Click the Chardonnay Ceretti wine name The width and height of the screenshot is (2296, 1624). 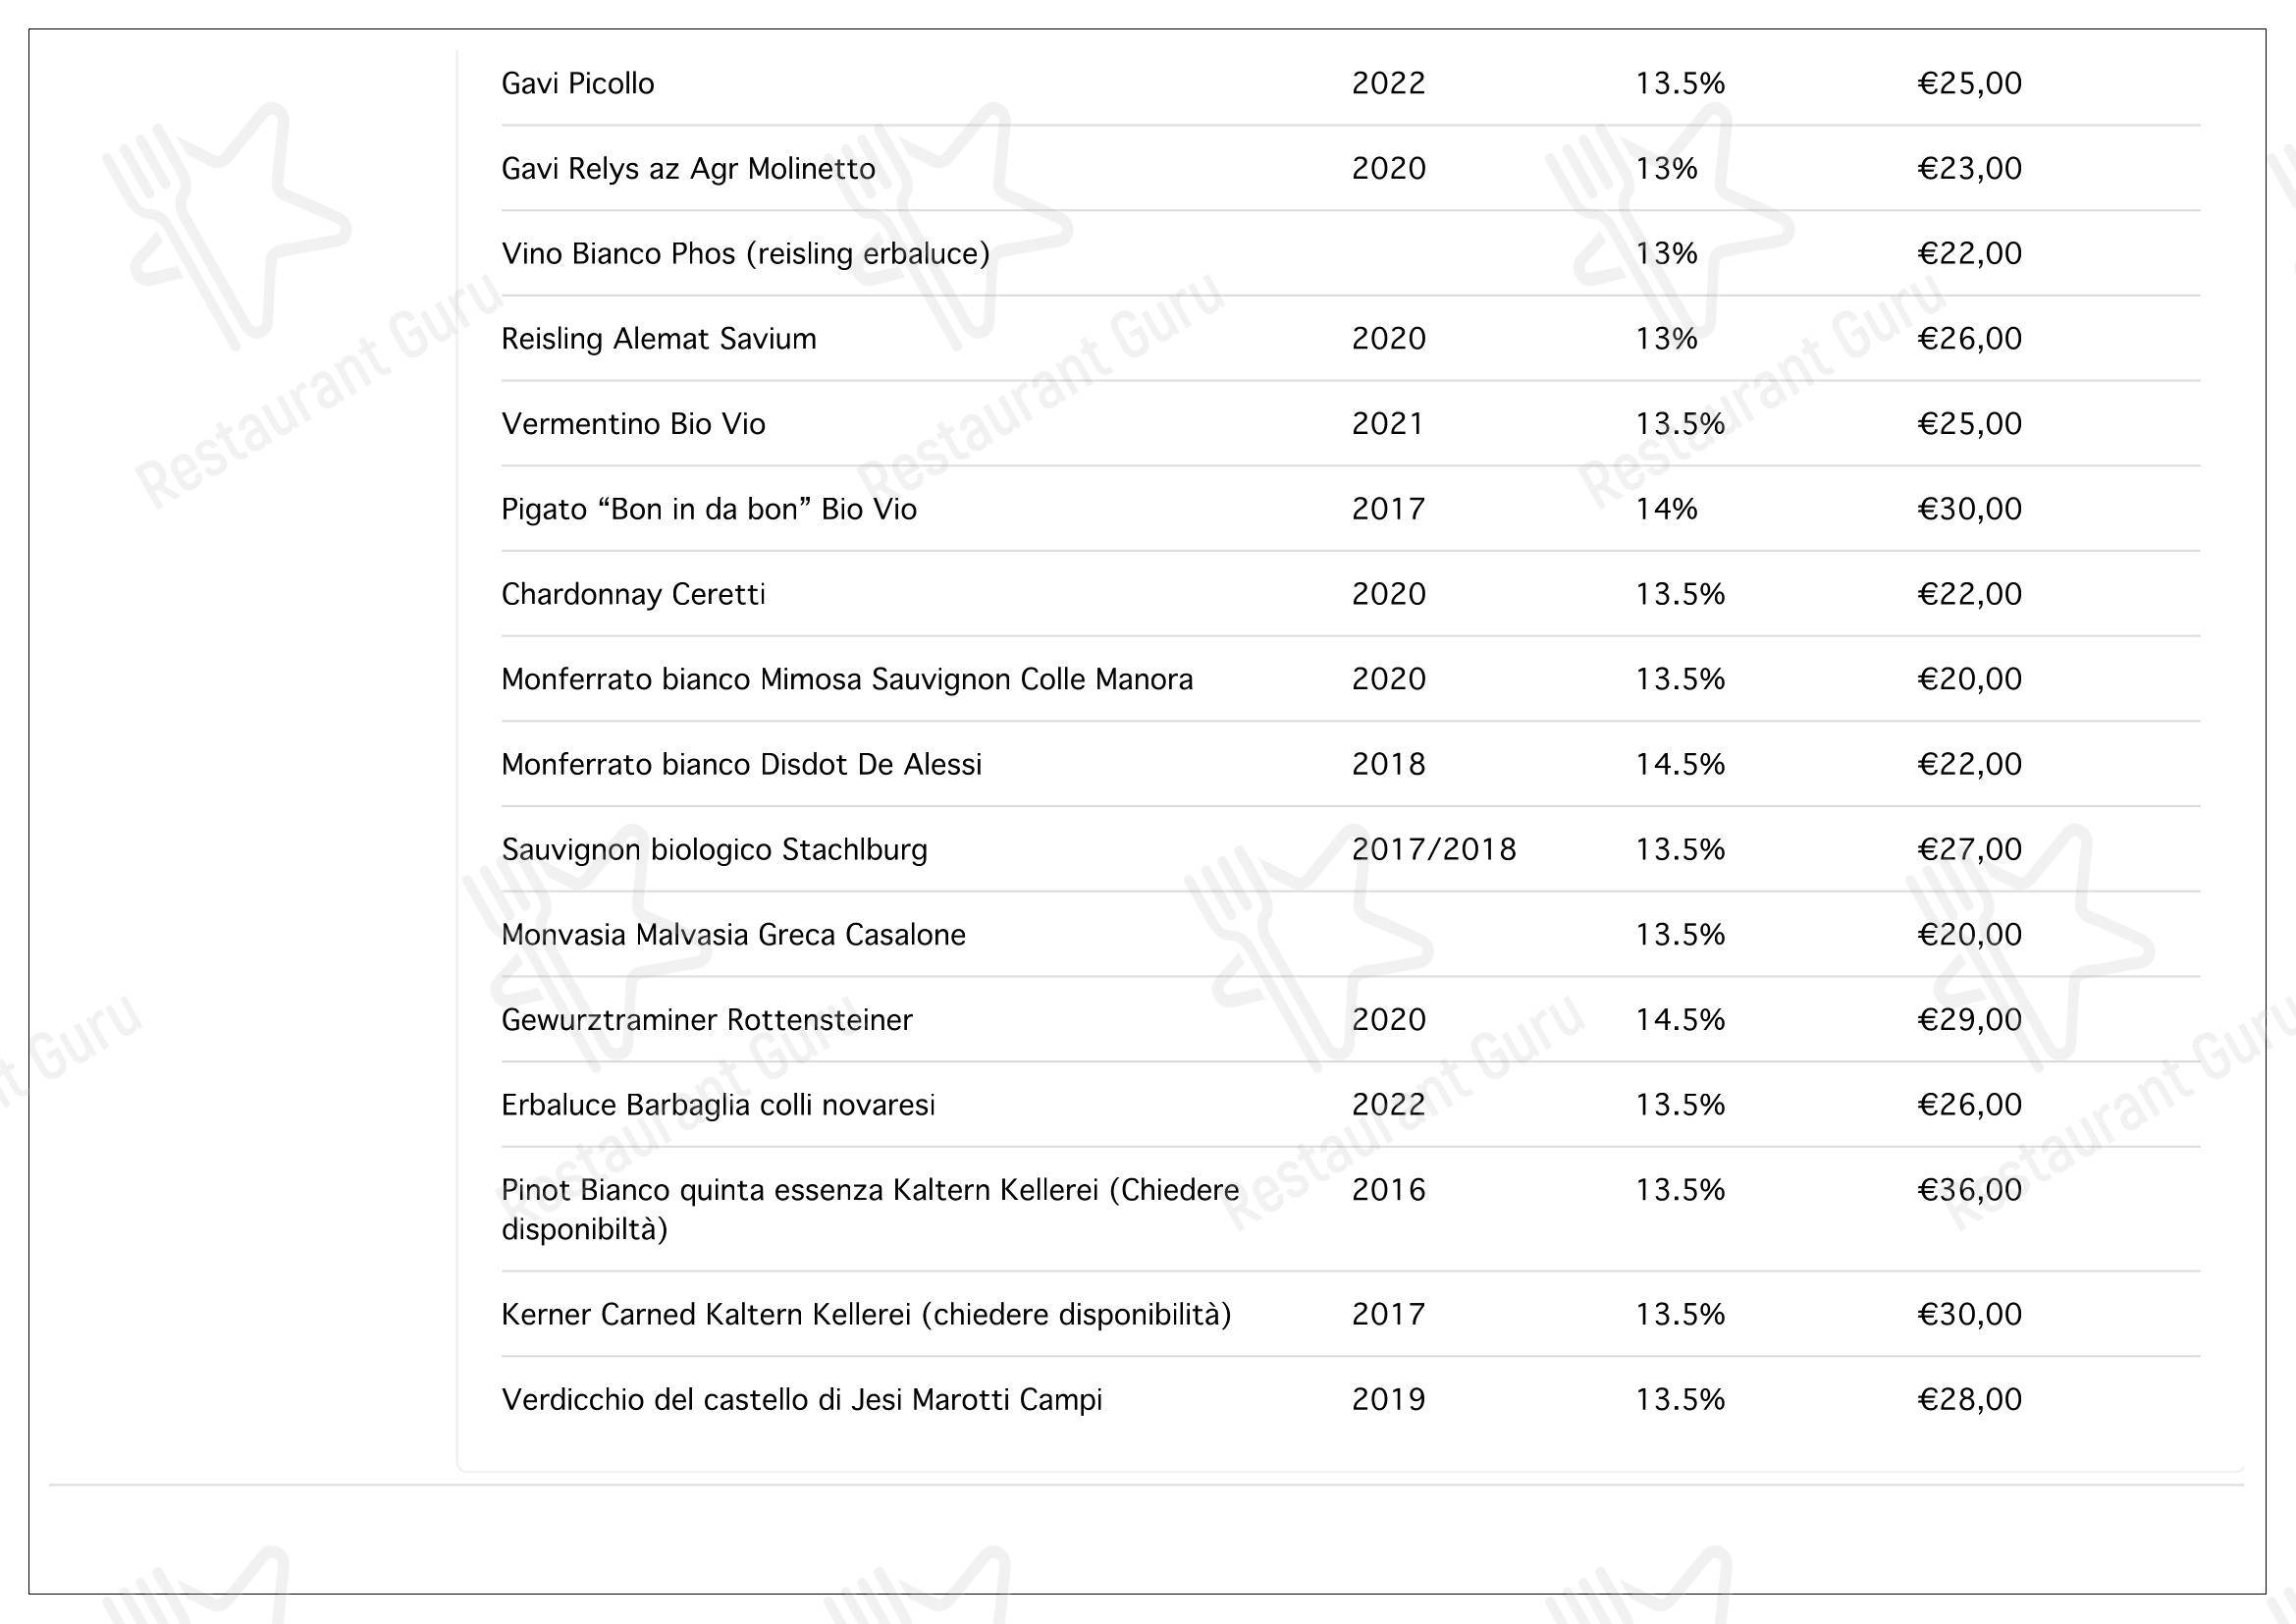point(633,594)
